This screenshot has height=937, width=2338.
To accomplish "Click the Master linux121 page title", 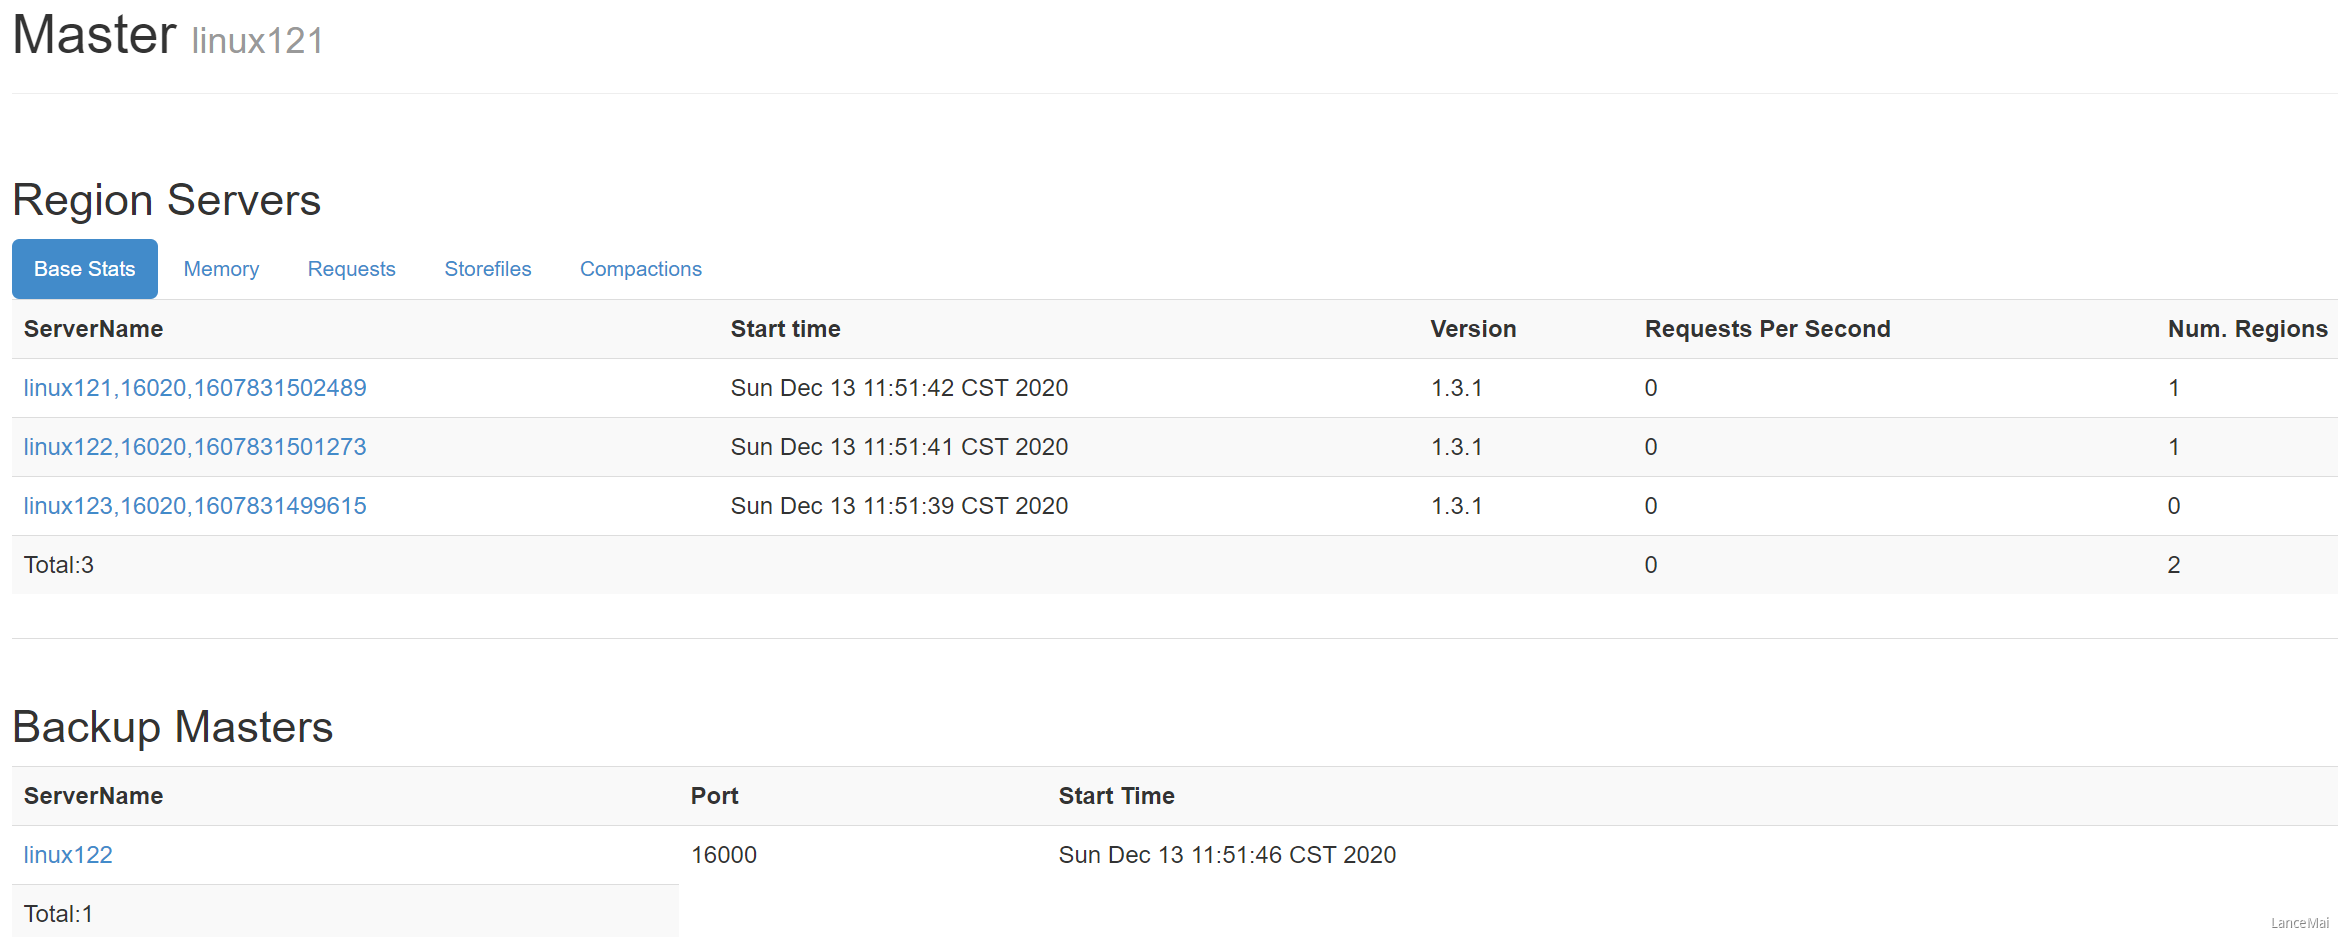I will pos(168,36).
